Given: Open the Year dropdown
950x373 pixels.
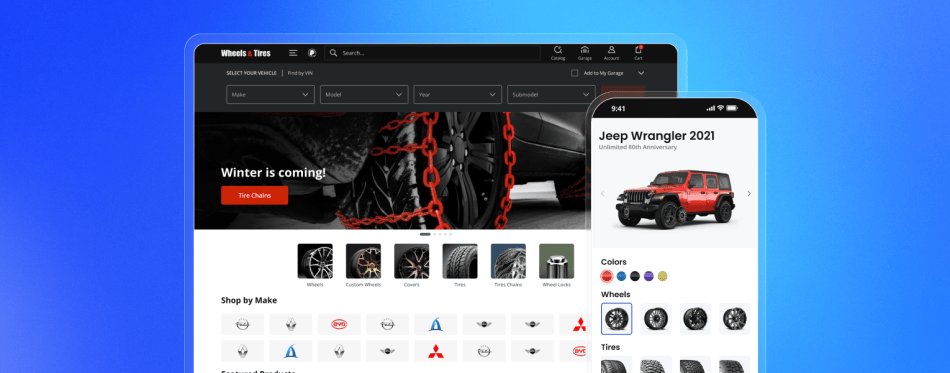Looking at the screenshot, I should pyautogui.click(x=457, y=94).
